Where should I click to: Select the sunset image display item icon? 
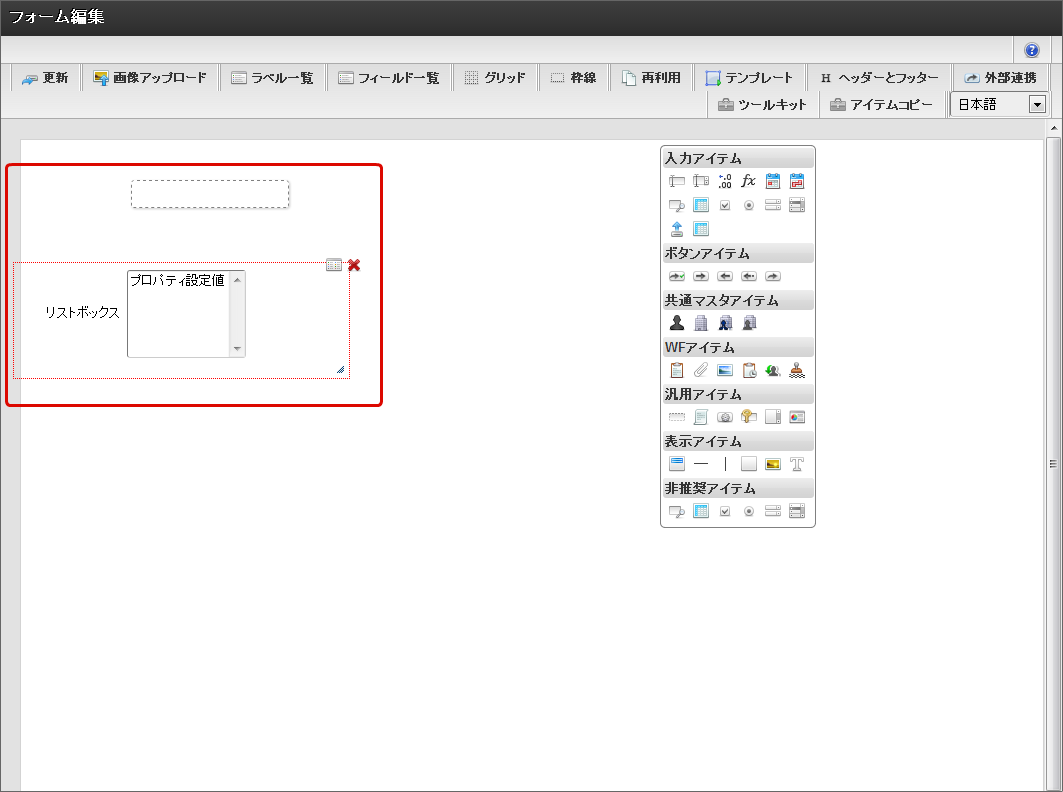point(773,464)
